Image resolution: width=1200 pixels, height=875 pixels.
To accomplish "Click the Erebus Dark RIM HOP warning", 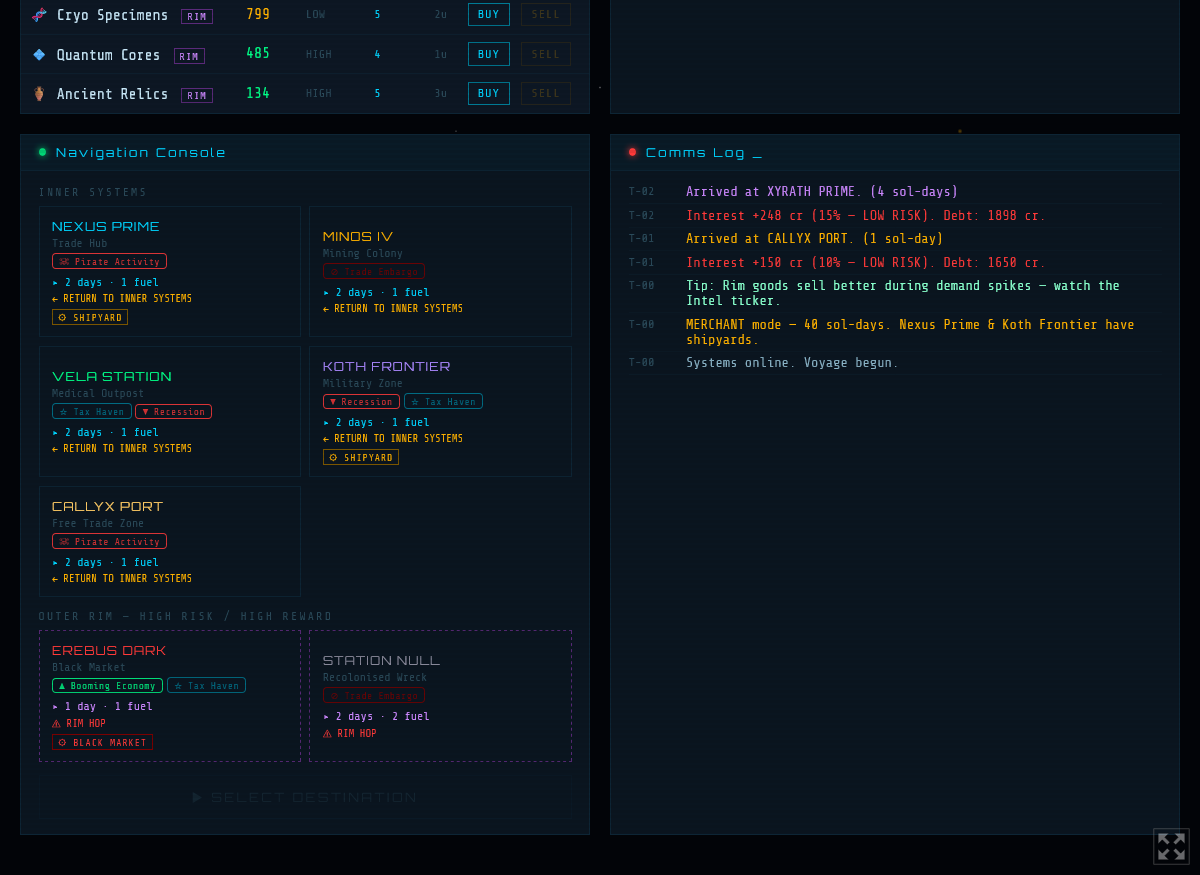I will pyautogui.click(x=79, y=724).
